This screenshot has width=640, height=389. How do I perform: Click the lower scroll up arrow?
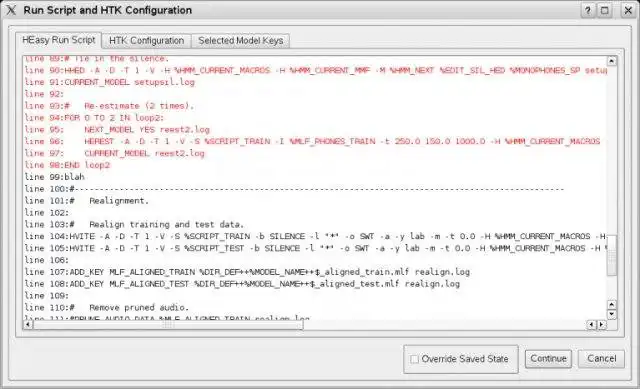tap(611, 305)
